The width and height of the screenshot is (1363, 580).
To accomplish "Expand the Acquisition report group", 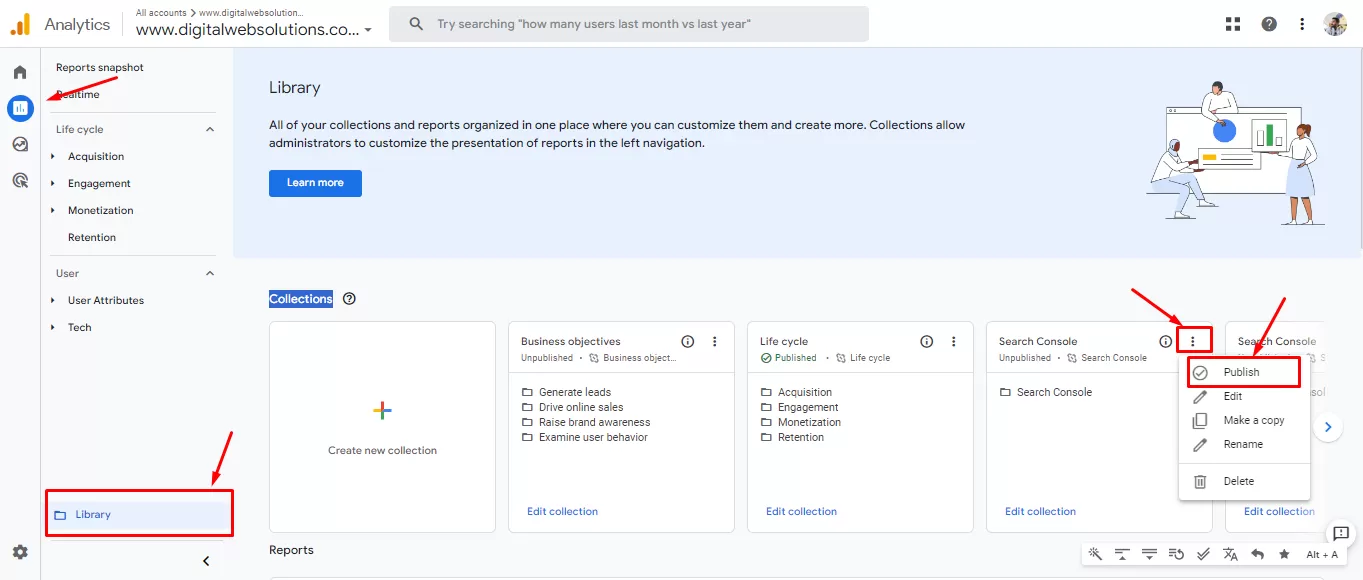I will (53, 157).
